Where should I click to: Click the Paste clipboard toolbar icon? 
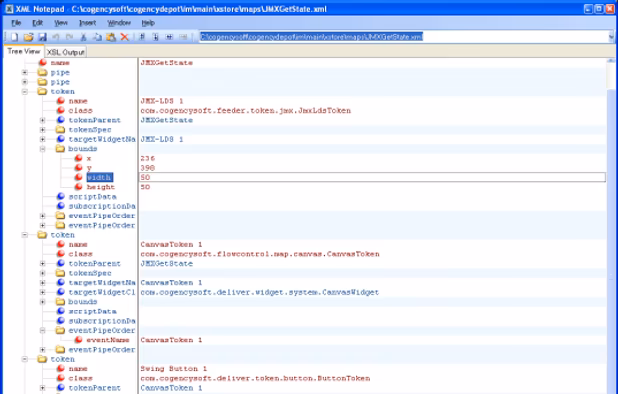111,37
